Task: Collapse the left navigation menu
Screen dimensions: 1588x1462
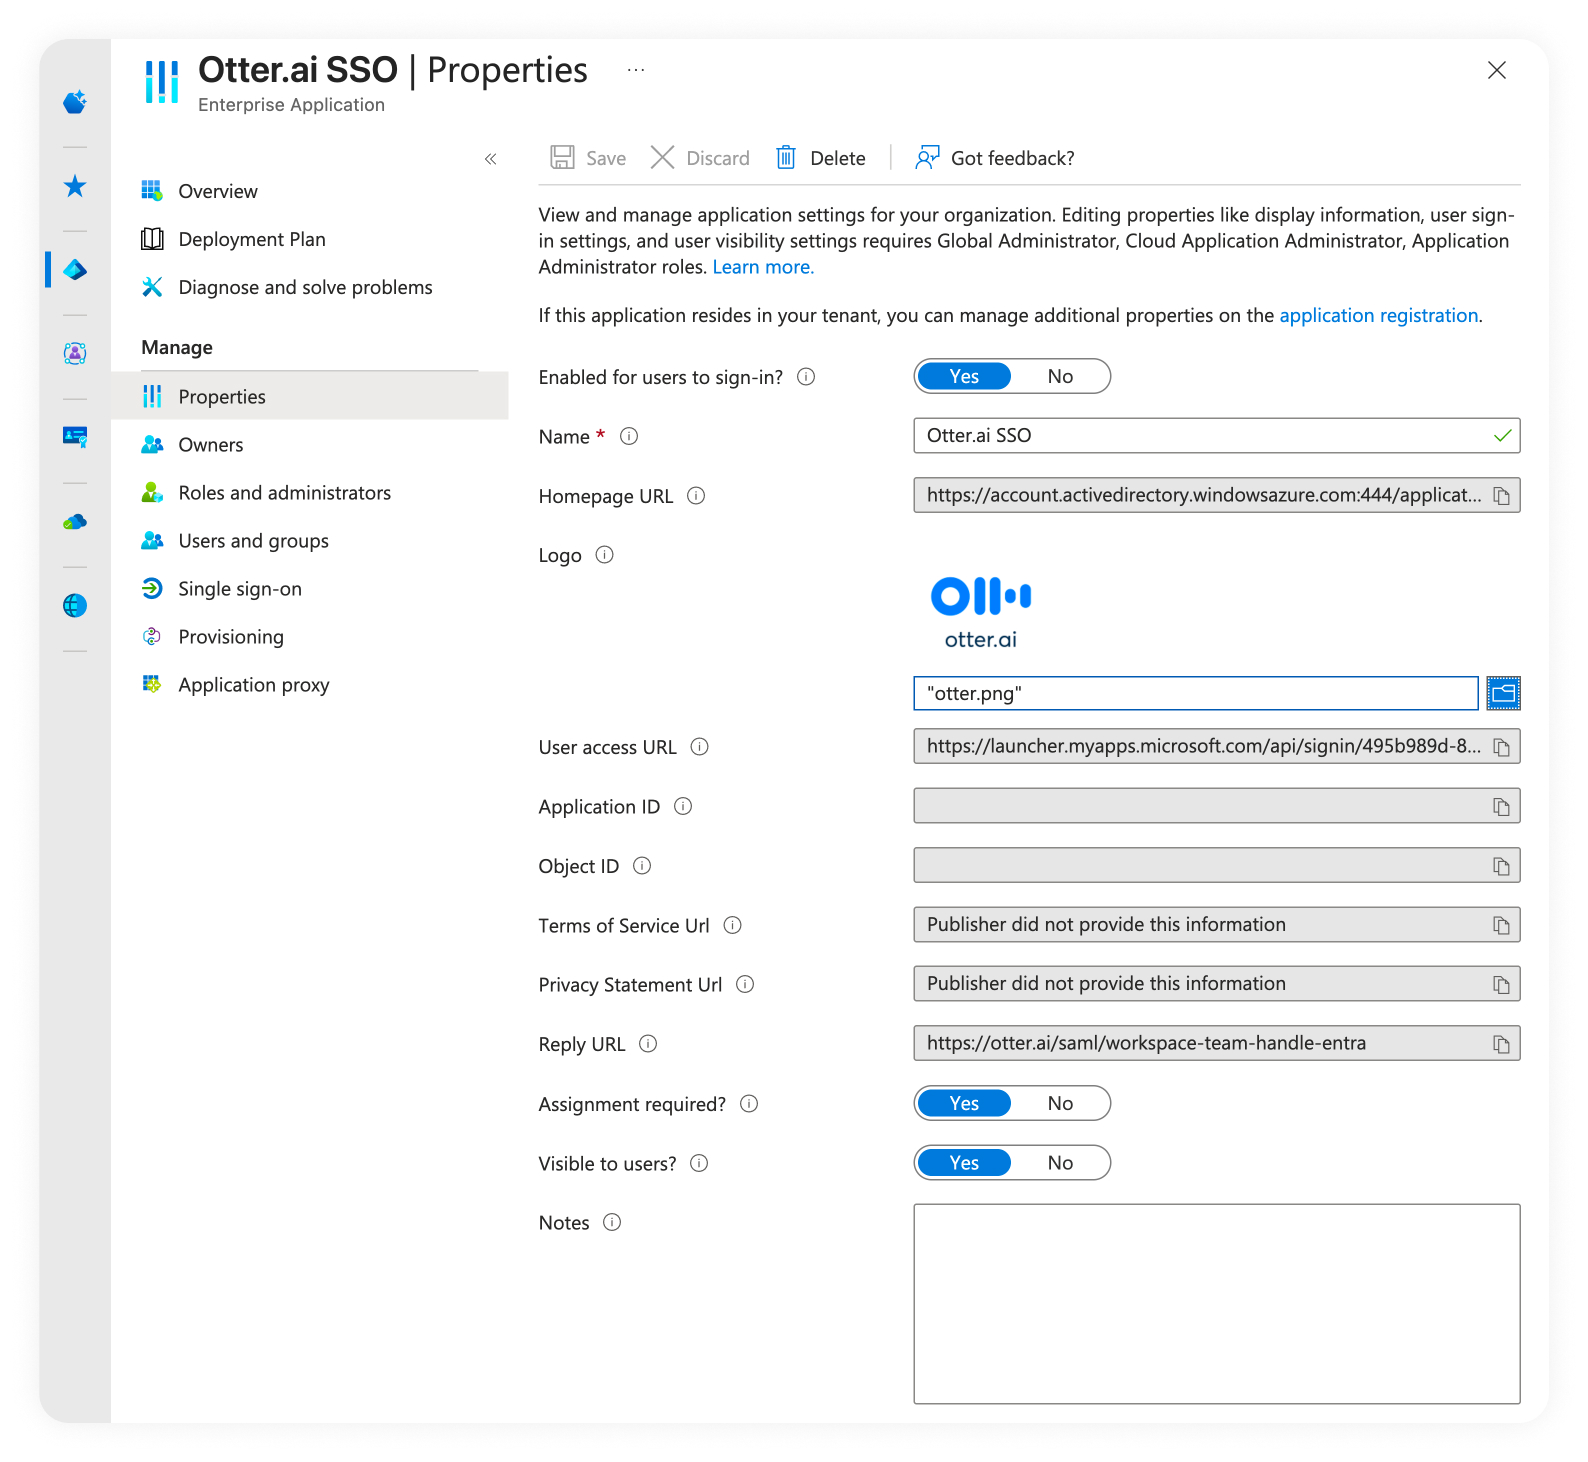Action: (490, 159)
